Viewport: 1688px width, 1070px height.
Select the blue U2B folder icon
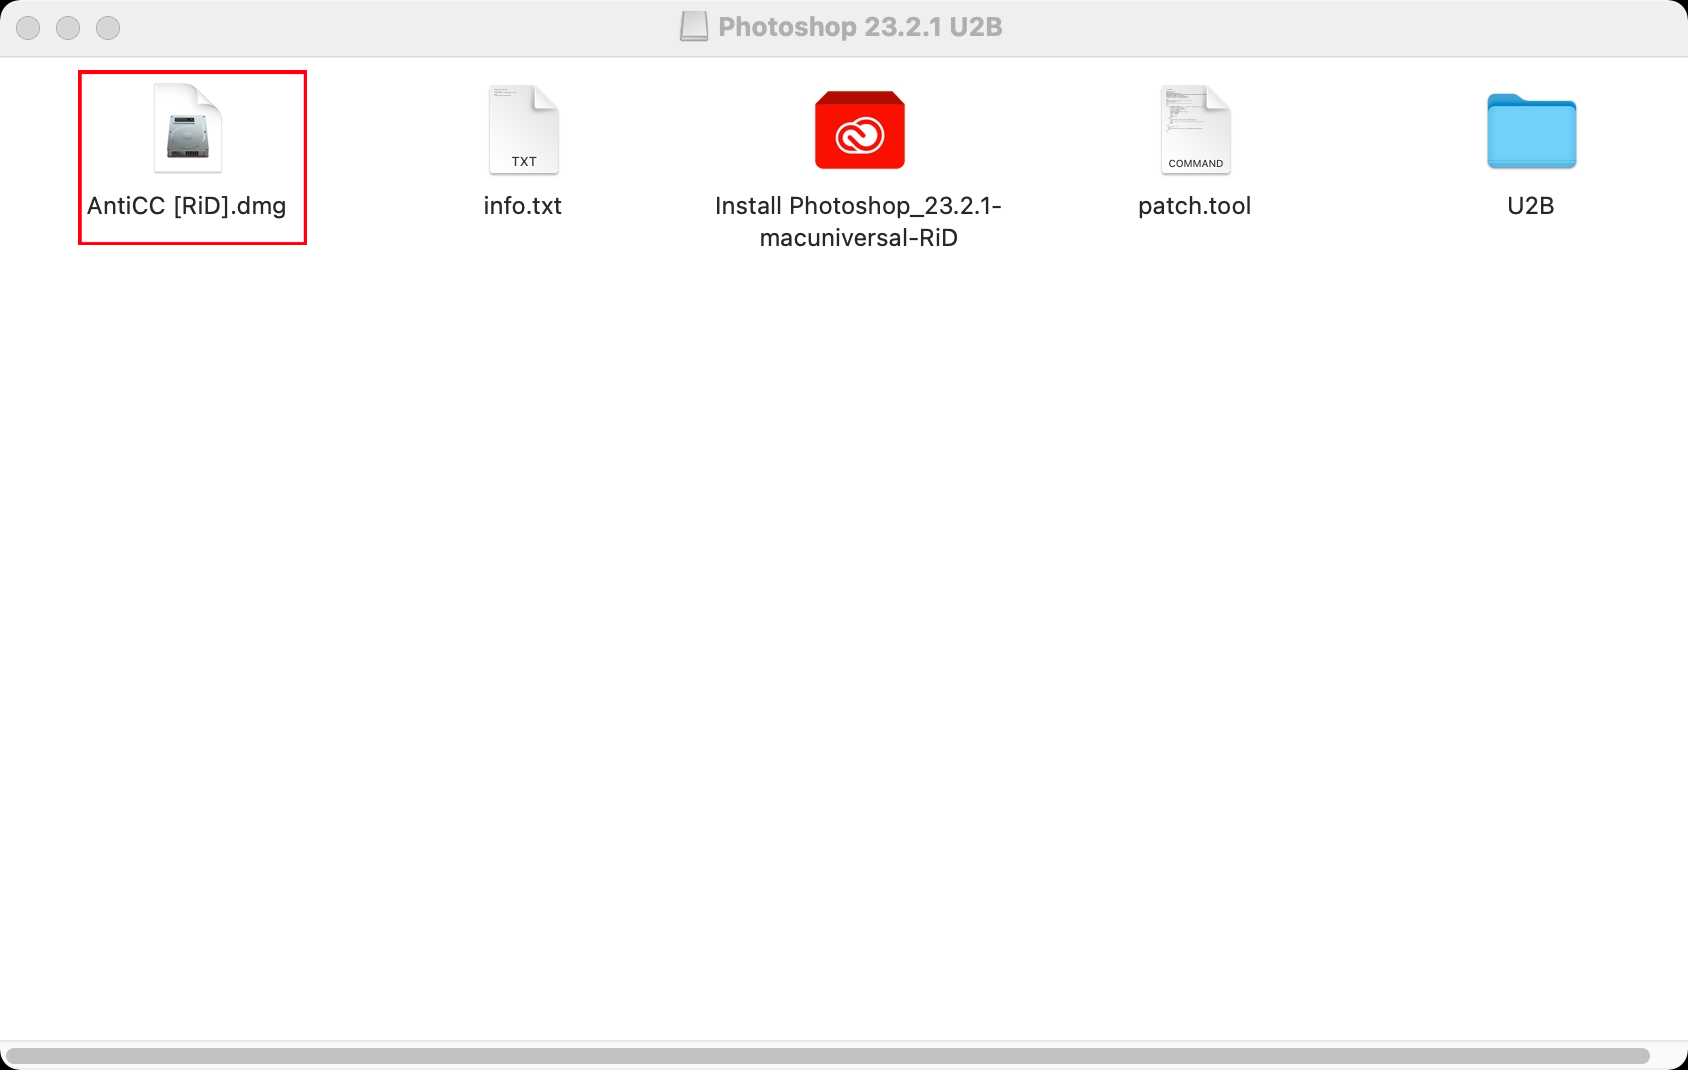pos(1531,131)
